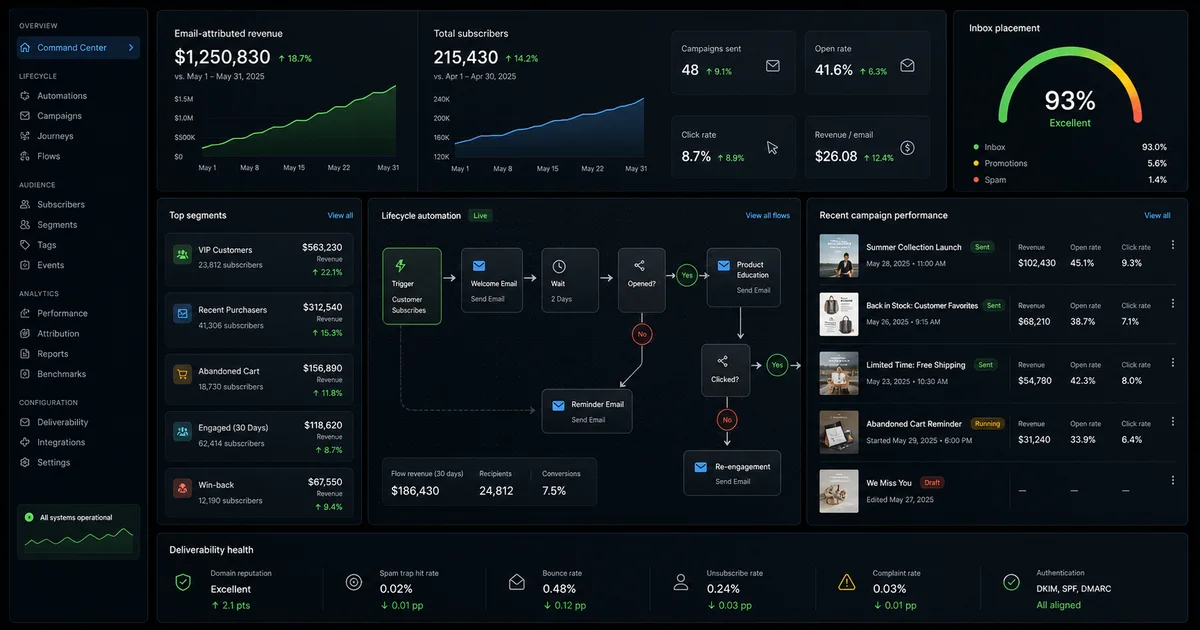Click the Settings gear icon
This screenshot has height=630, width=1200.
pyautogui.click(x=25, y=462)
